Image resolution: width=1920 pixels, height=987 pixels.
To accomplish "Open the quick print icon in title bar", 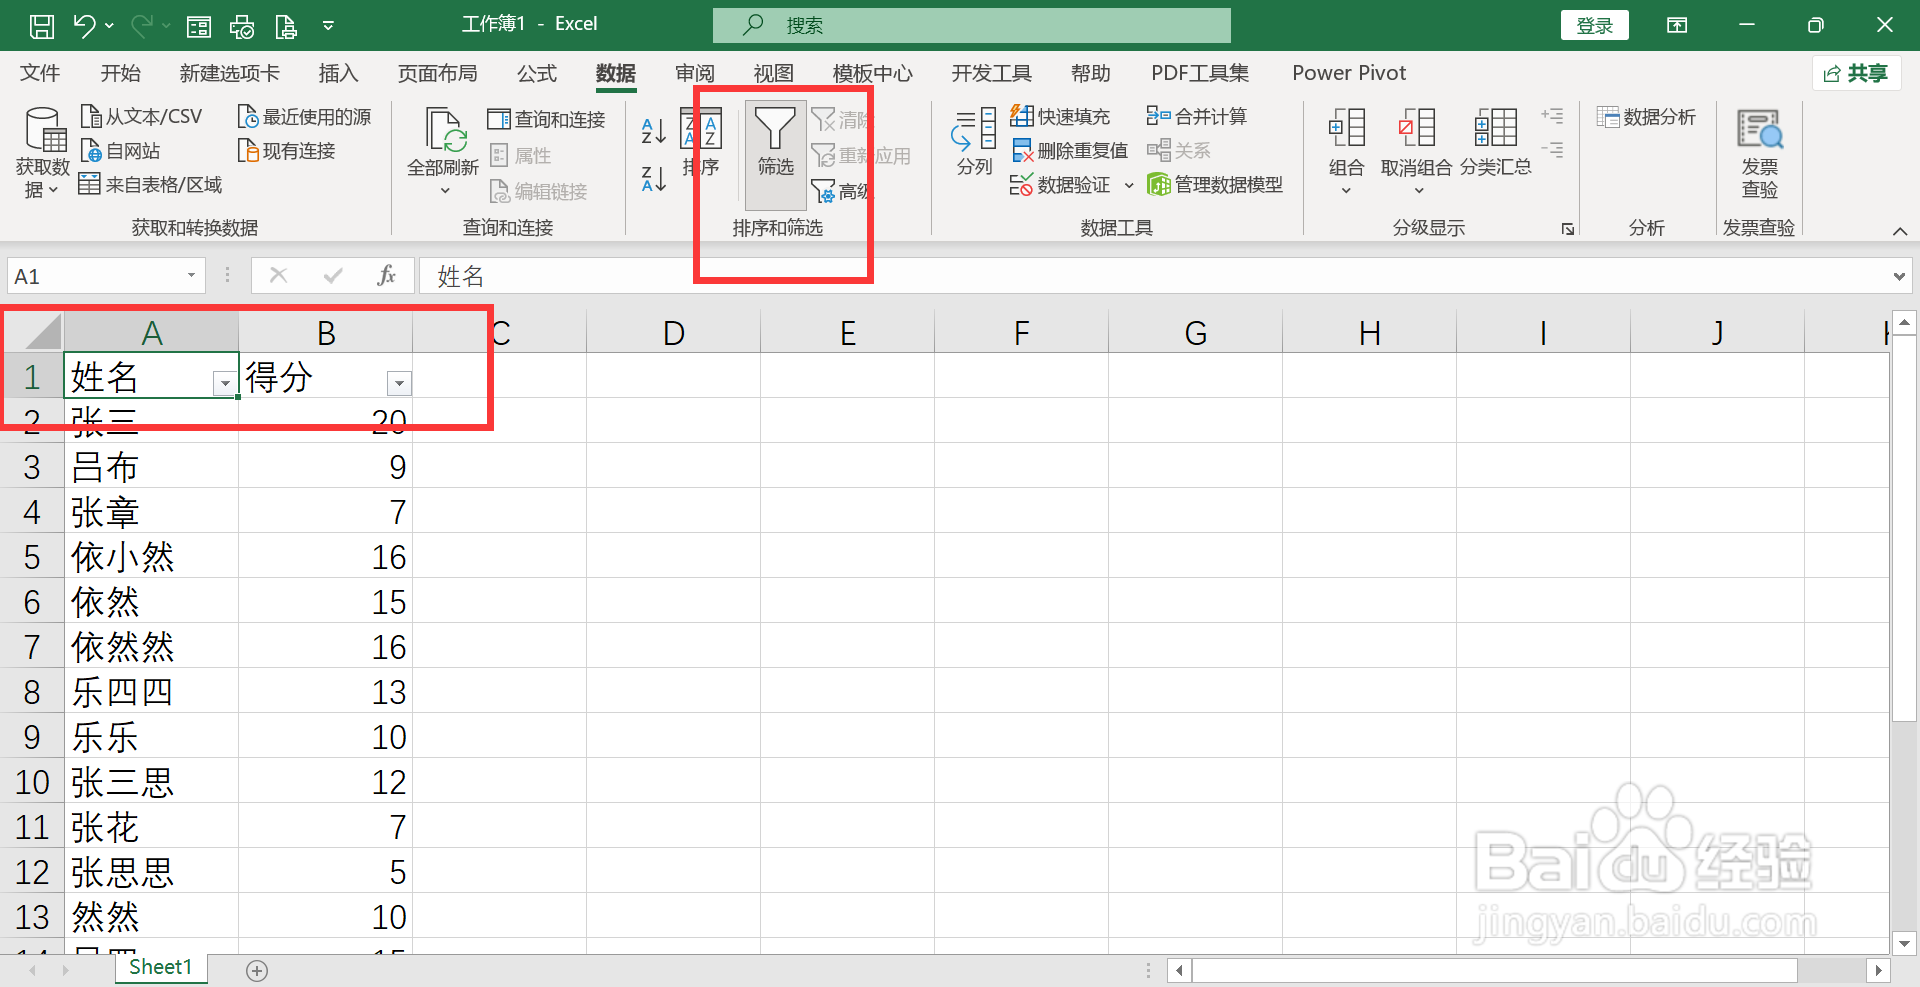I will pos(242,26).
